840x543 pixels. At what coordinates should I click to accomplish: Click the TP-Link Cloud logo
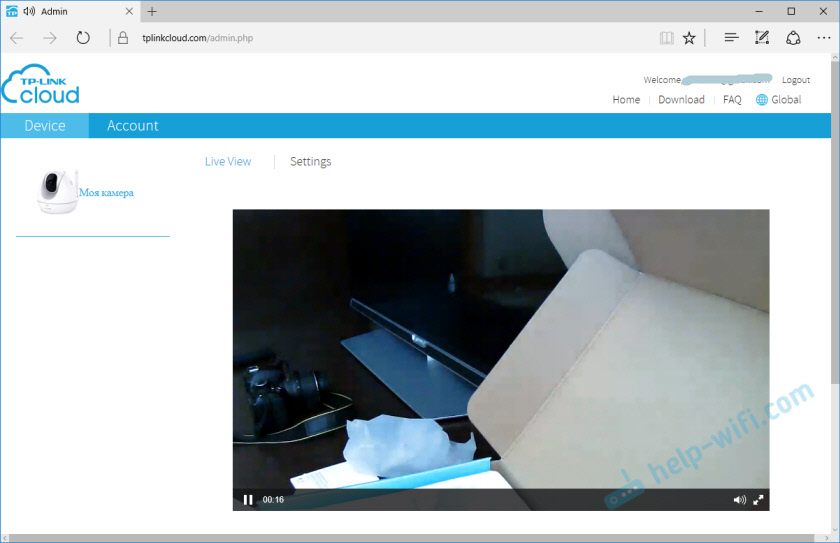pyautogui.click(x=41, y=87)
